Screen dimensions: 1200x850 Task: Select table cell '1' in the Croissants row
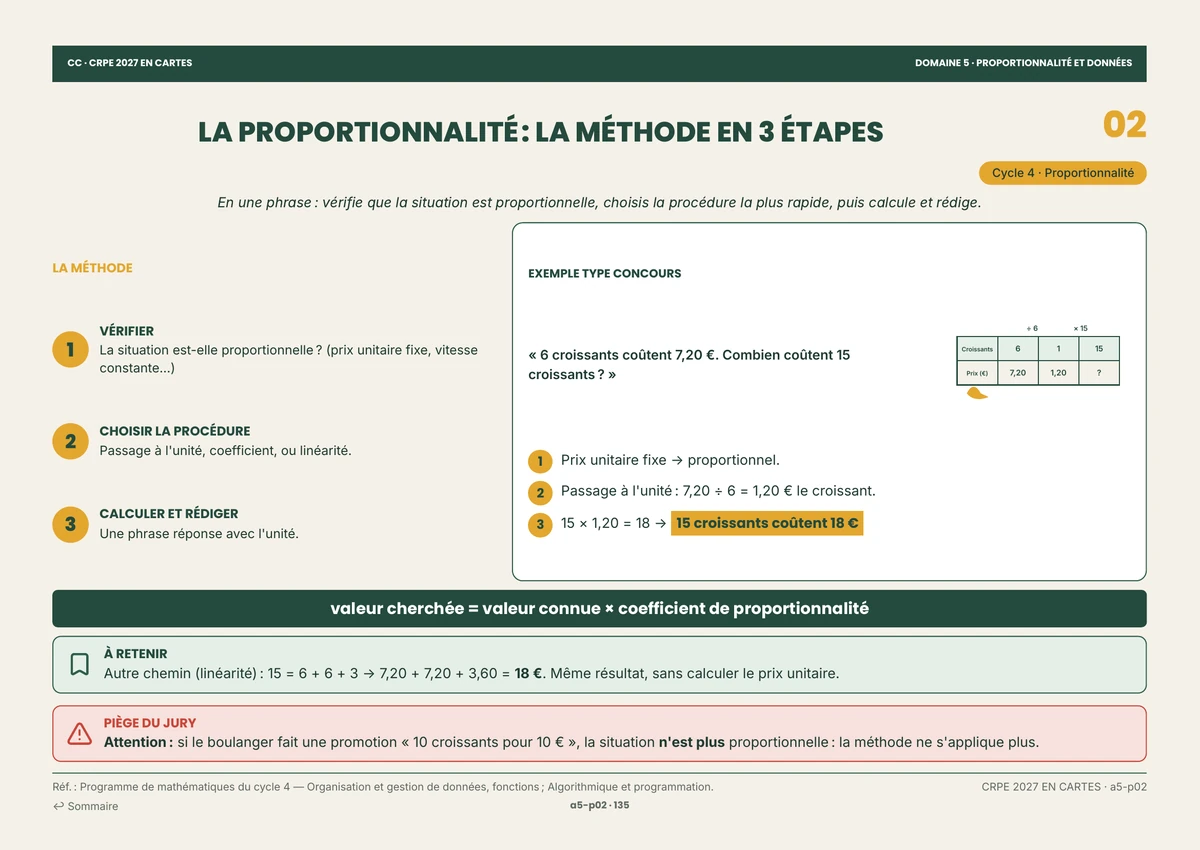[x=1058, y=349]
